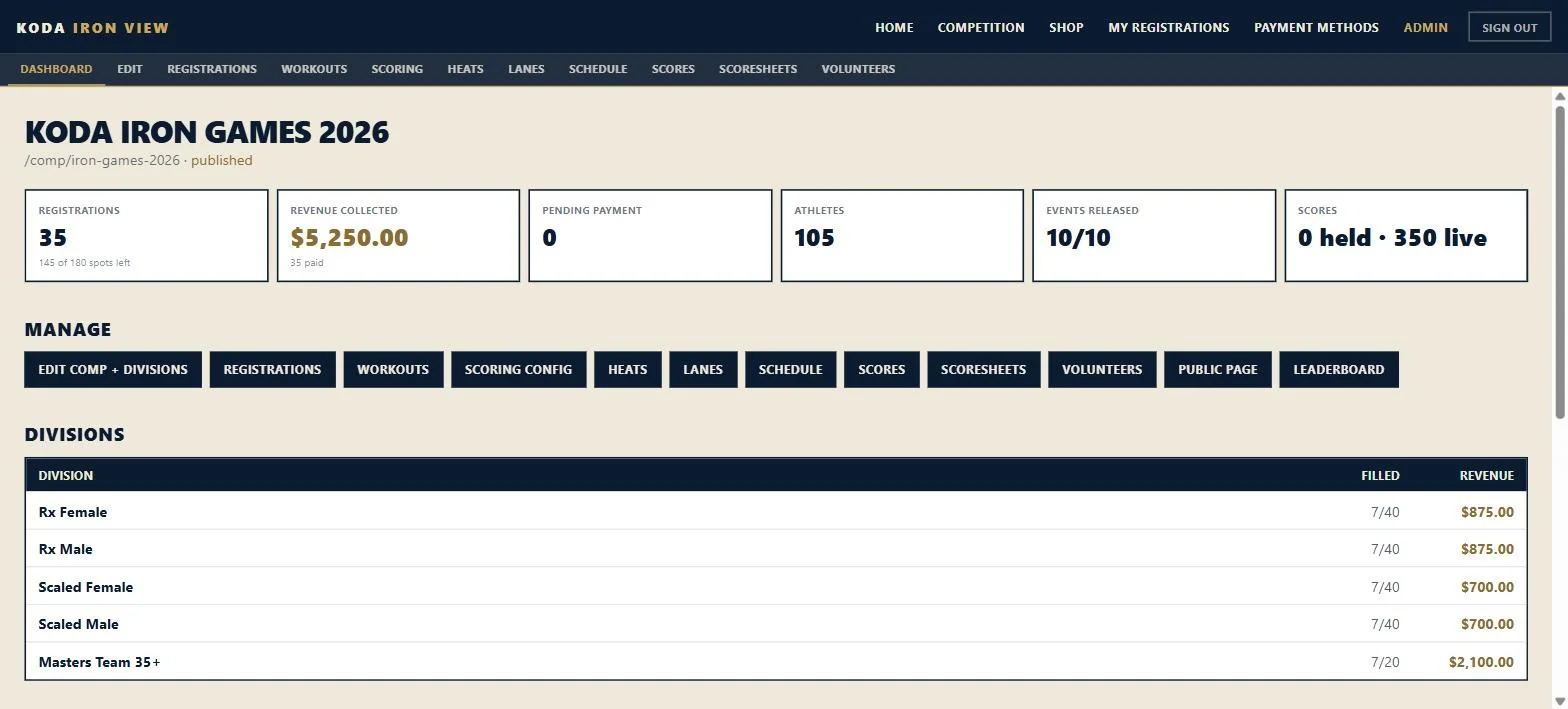Select the Masters Team 35+ division row
This screenshot has height=709, width=1568.
776,662
